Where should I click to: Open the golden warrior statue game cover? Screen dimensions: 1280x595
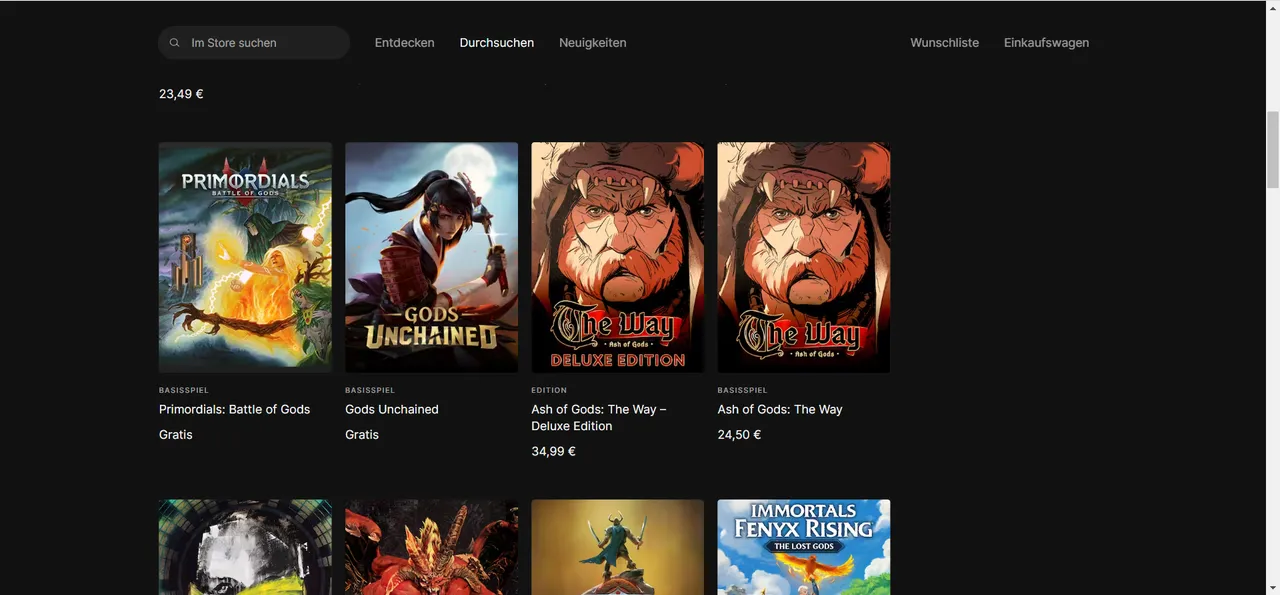tap(617, 547)
